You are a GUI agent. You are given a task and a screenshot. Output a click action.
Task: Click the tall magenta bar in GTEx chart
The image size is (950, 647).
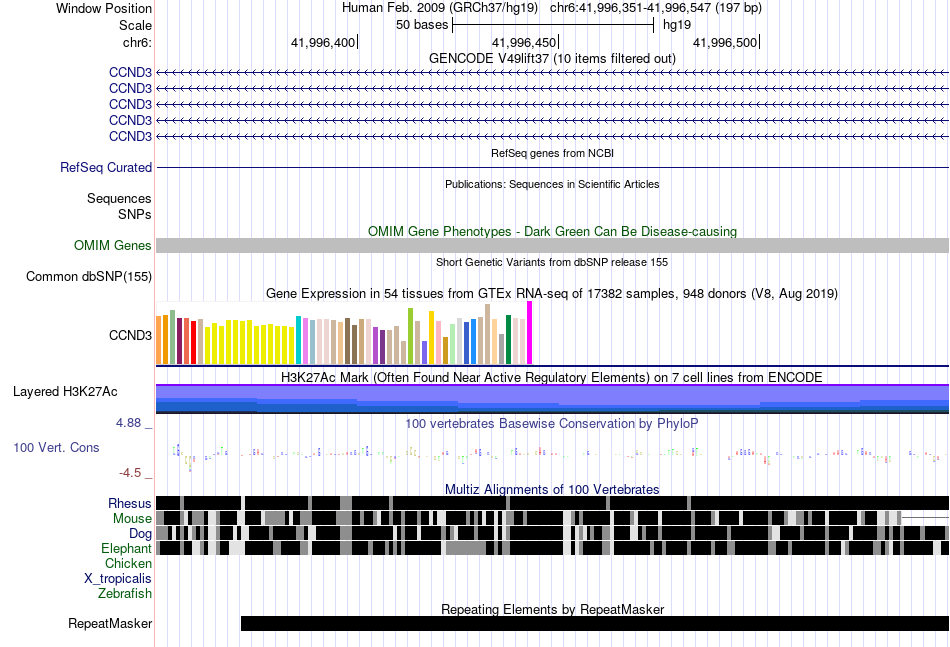(x=530, y=333)
